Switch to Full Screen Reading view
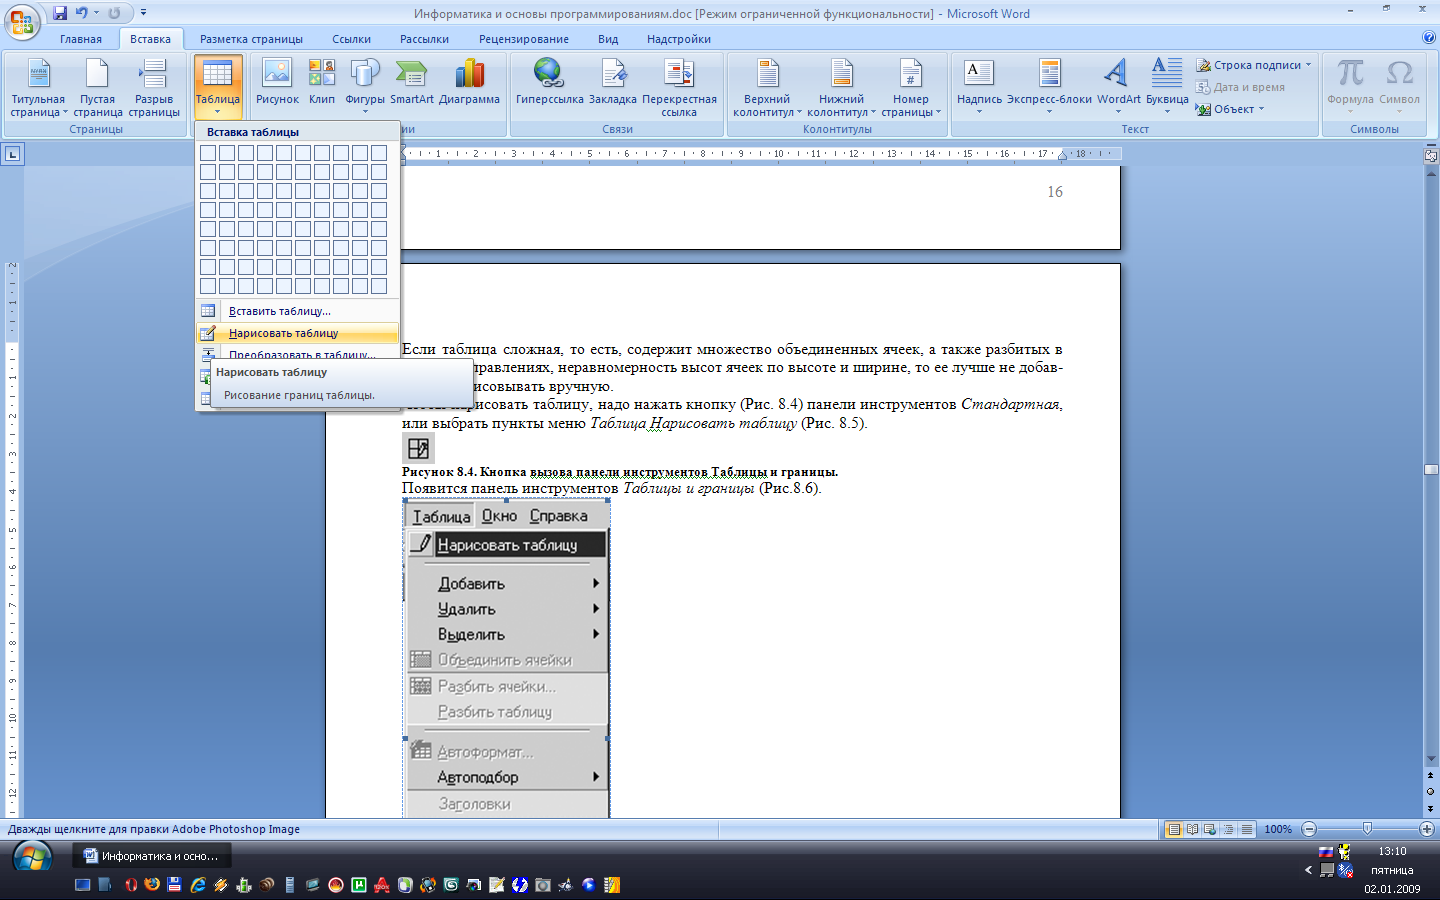The image size is (1440, 900). click(x=1192, y=829)
